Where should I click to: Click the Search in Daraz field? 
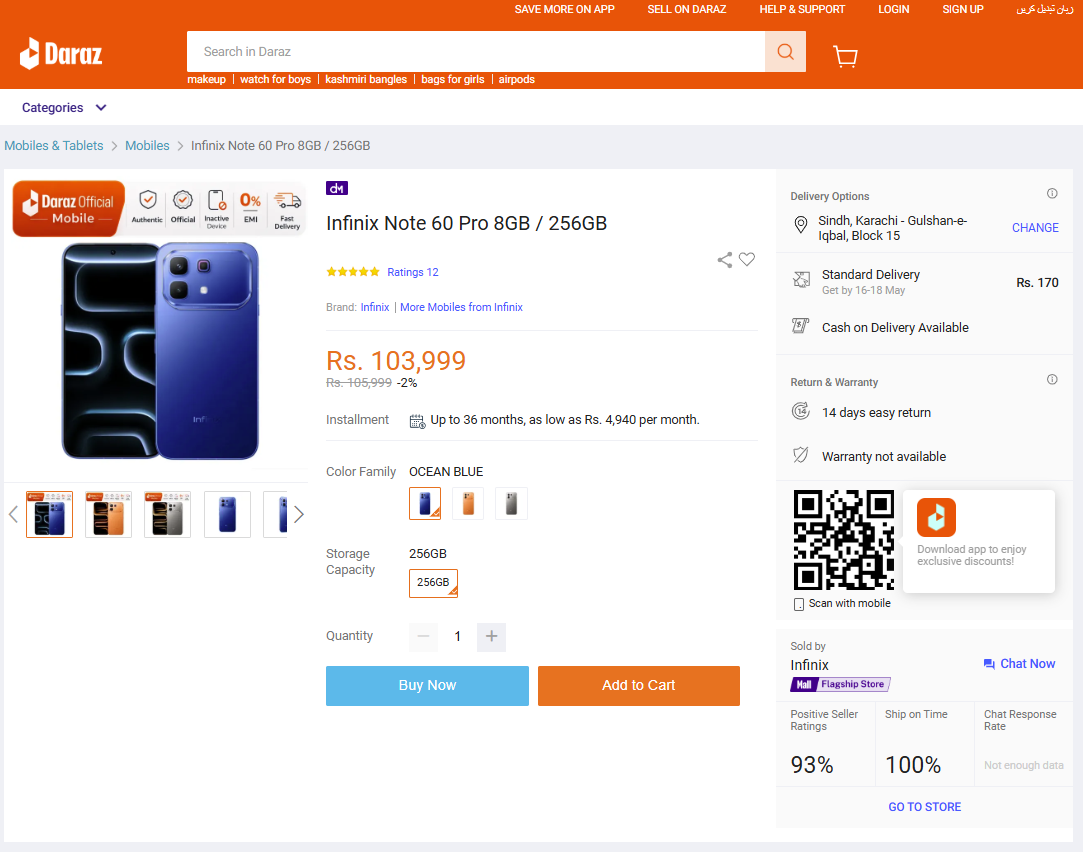pyautogui.click(x=476, y=52)
